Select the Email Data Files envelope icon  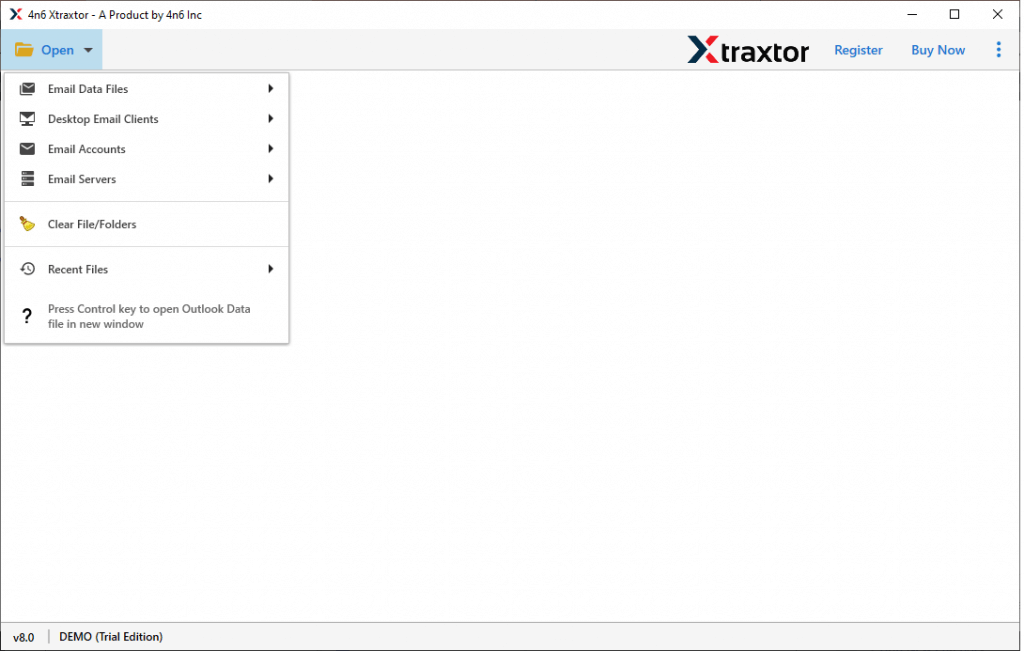point(27,89)
